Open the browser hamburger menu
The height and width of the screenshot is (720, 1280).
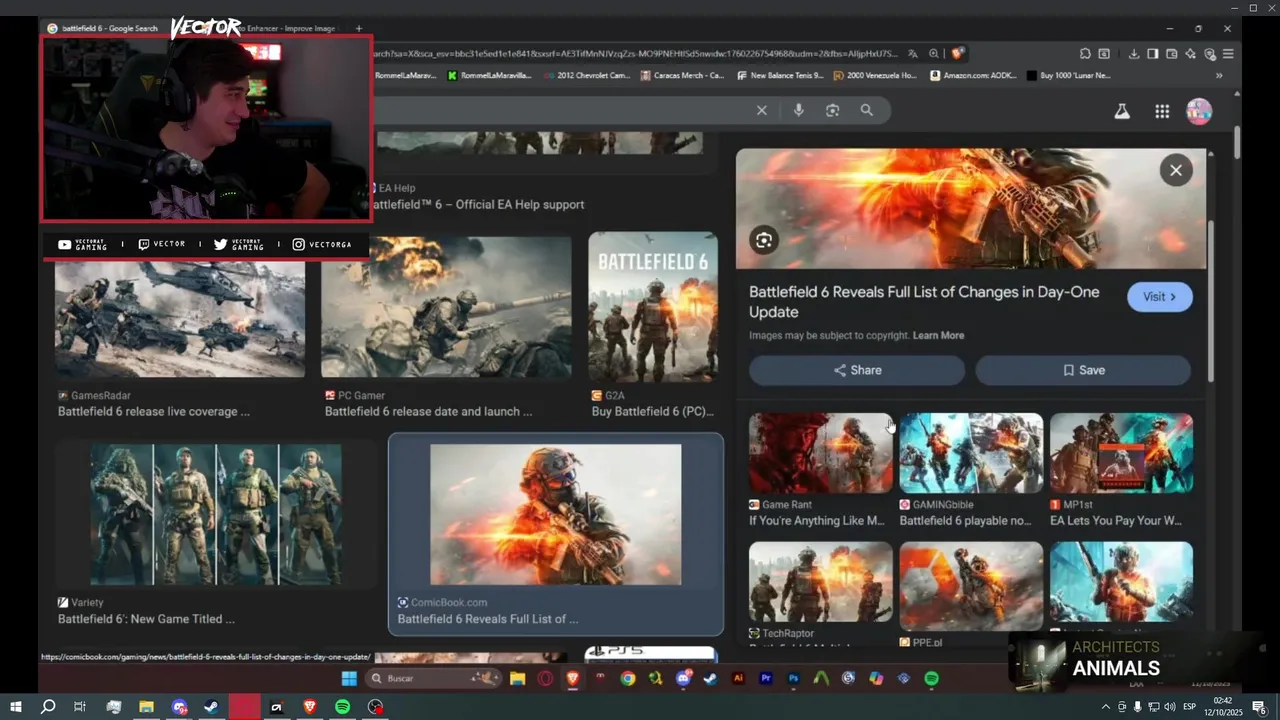[1228, 54]
